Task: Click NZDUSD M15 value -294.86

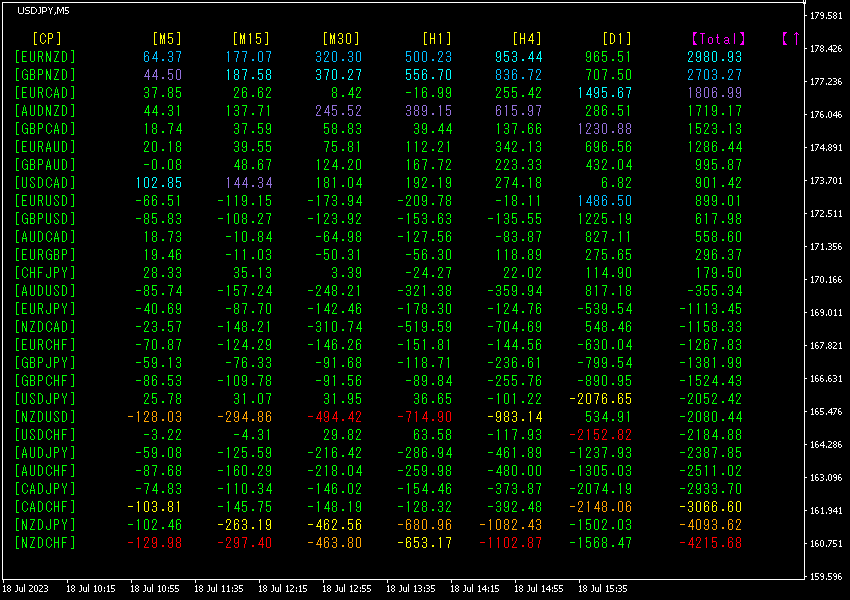Action: pos(244,417)
